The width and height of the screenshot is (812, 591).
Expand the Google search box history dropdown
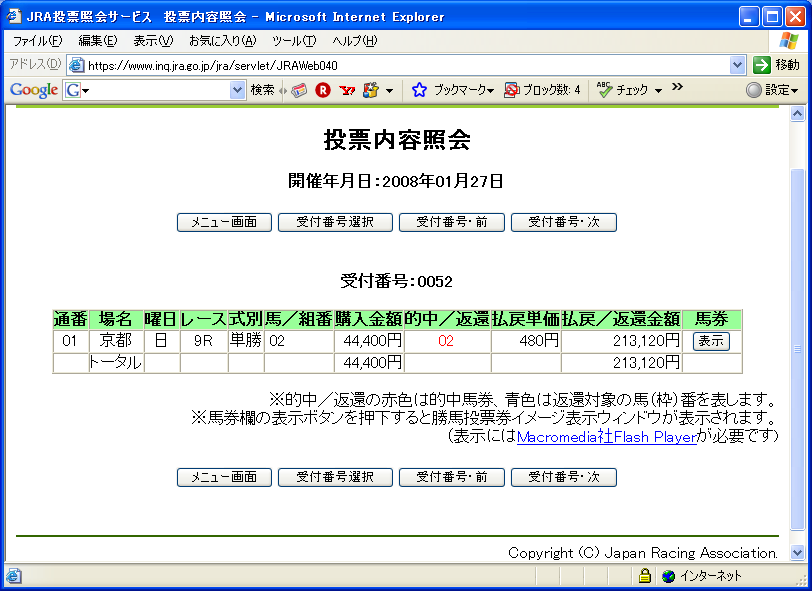tap(237, 90)
